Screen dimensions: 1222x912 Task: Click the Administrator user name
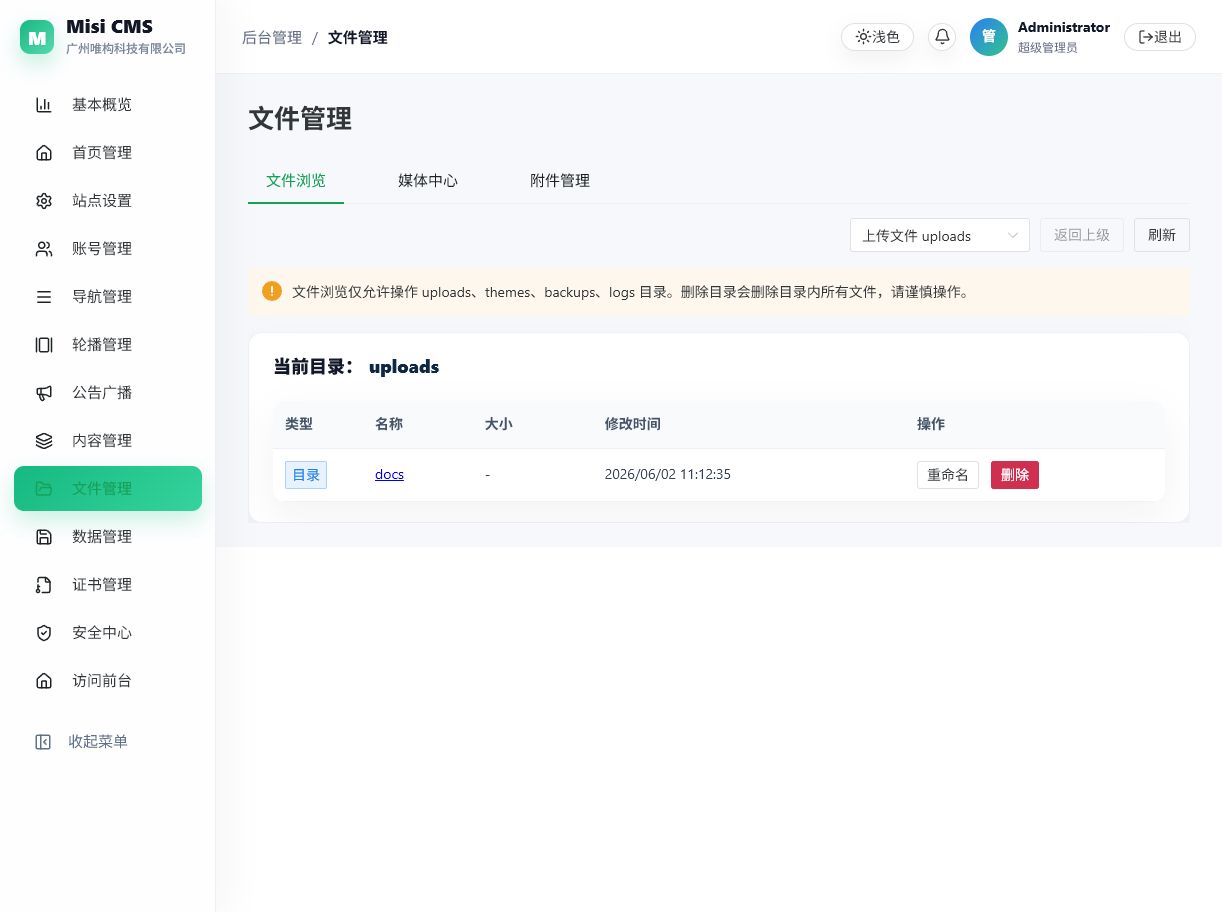[1064, 27]
